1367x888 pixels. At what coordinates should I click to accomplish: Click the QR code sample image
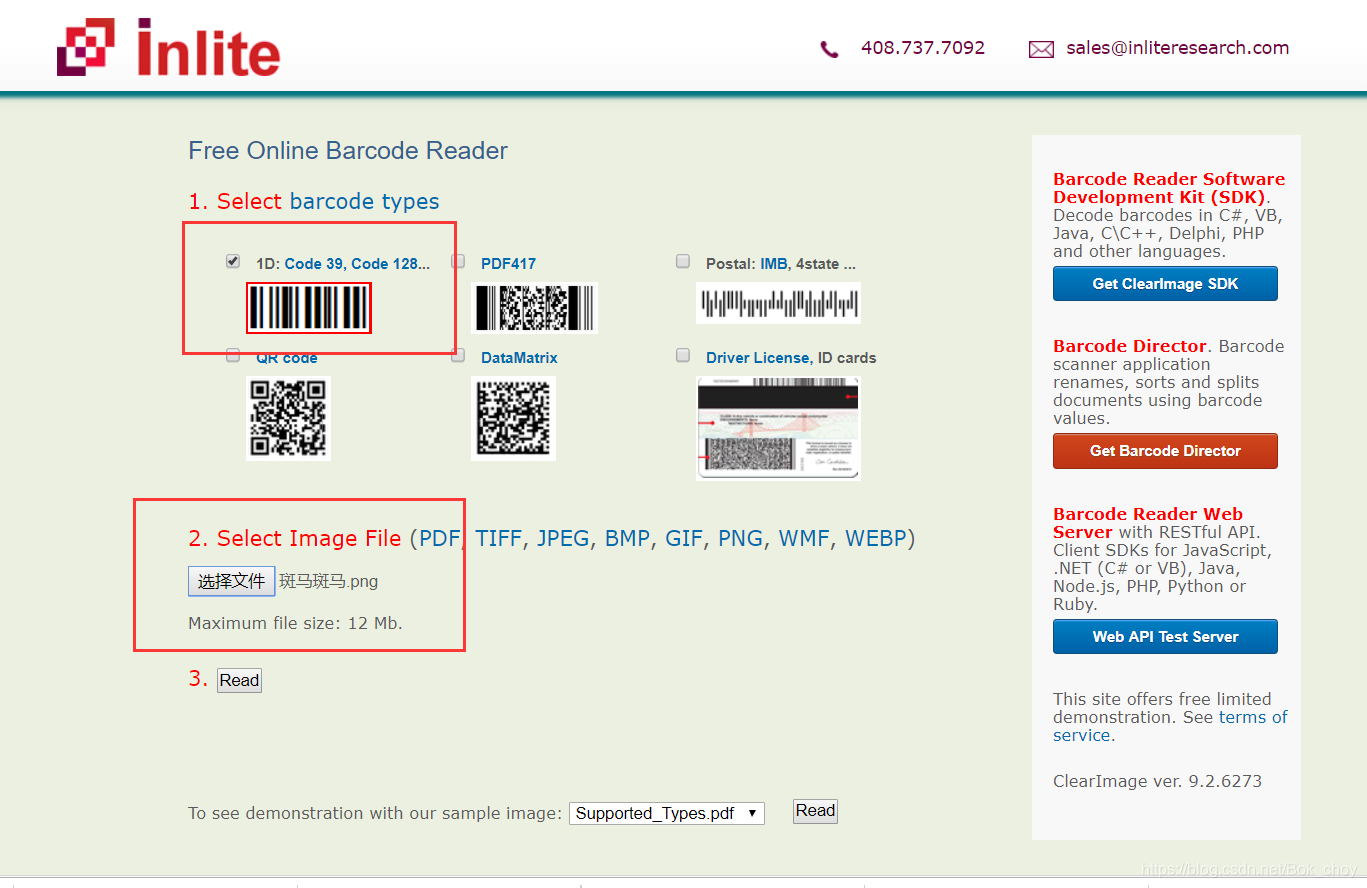(x=288, y=418)
